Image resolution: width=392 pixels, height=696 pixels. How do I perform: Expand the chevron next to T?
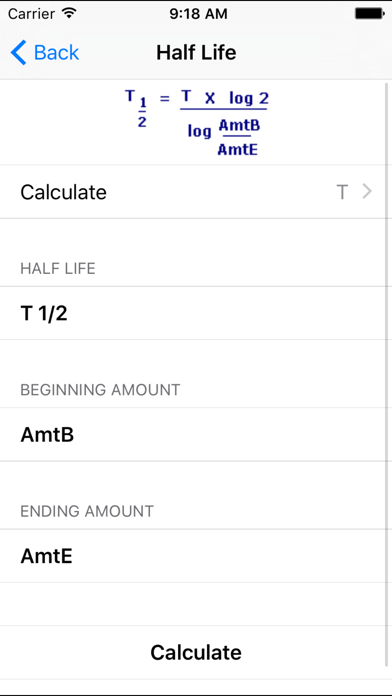pos(367,192)
